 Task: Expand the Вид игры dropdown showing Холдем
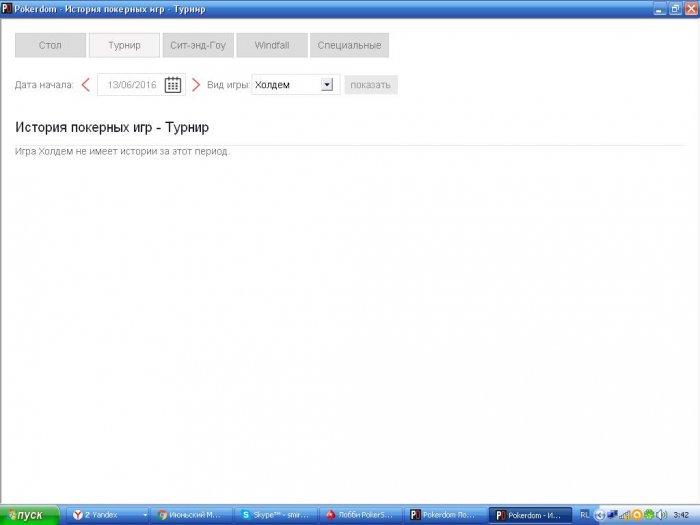tap(294, 84)
